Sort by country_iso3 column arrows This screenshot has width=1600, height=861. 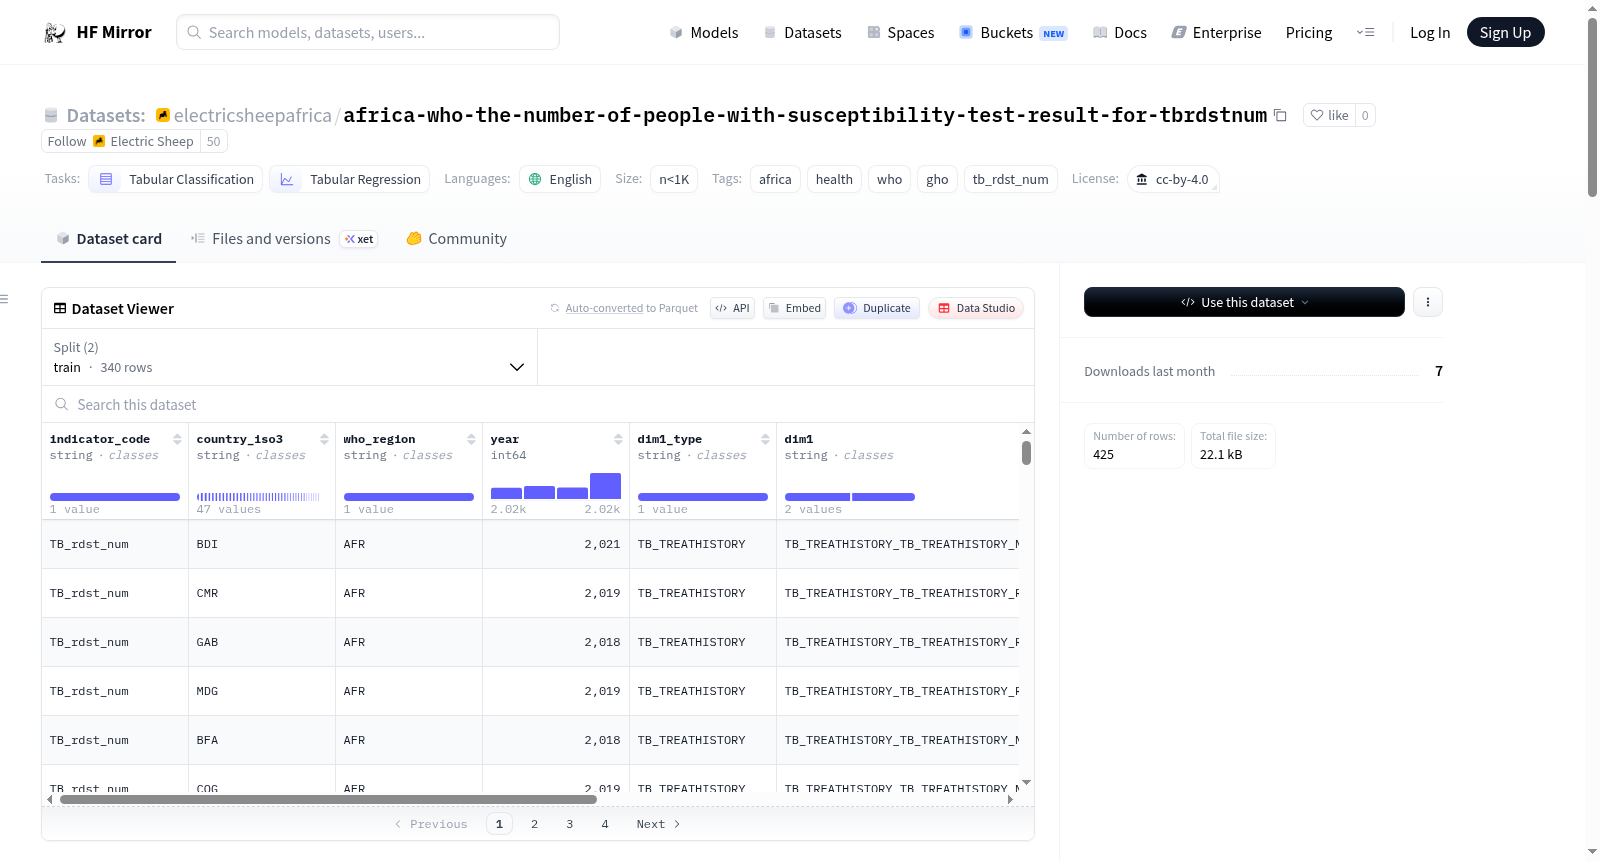tap(324, 440)
